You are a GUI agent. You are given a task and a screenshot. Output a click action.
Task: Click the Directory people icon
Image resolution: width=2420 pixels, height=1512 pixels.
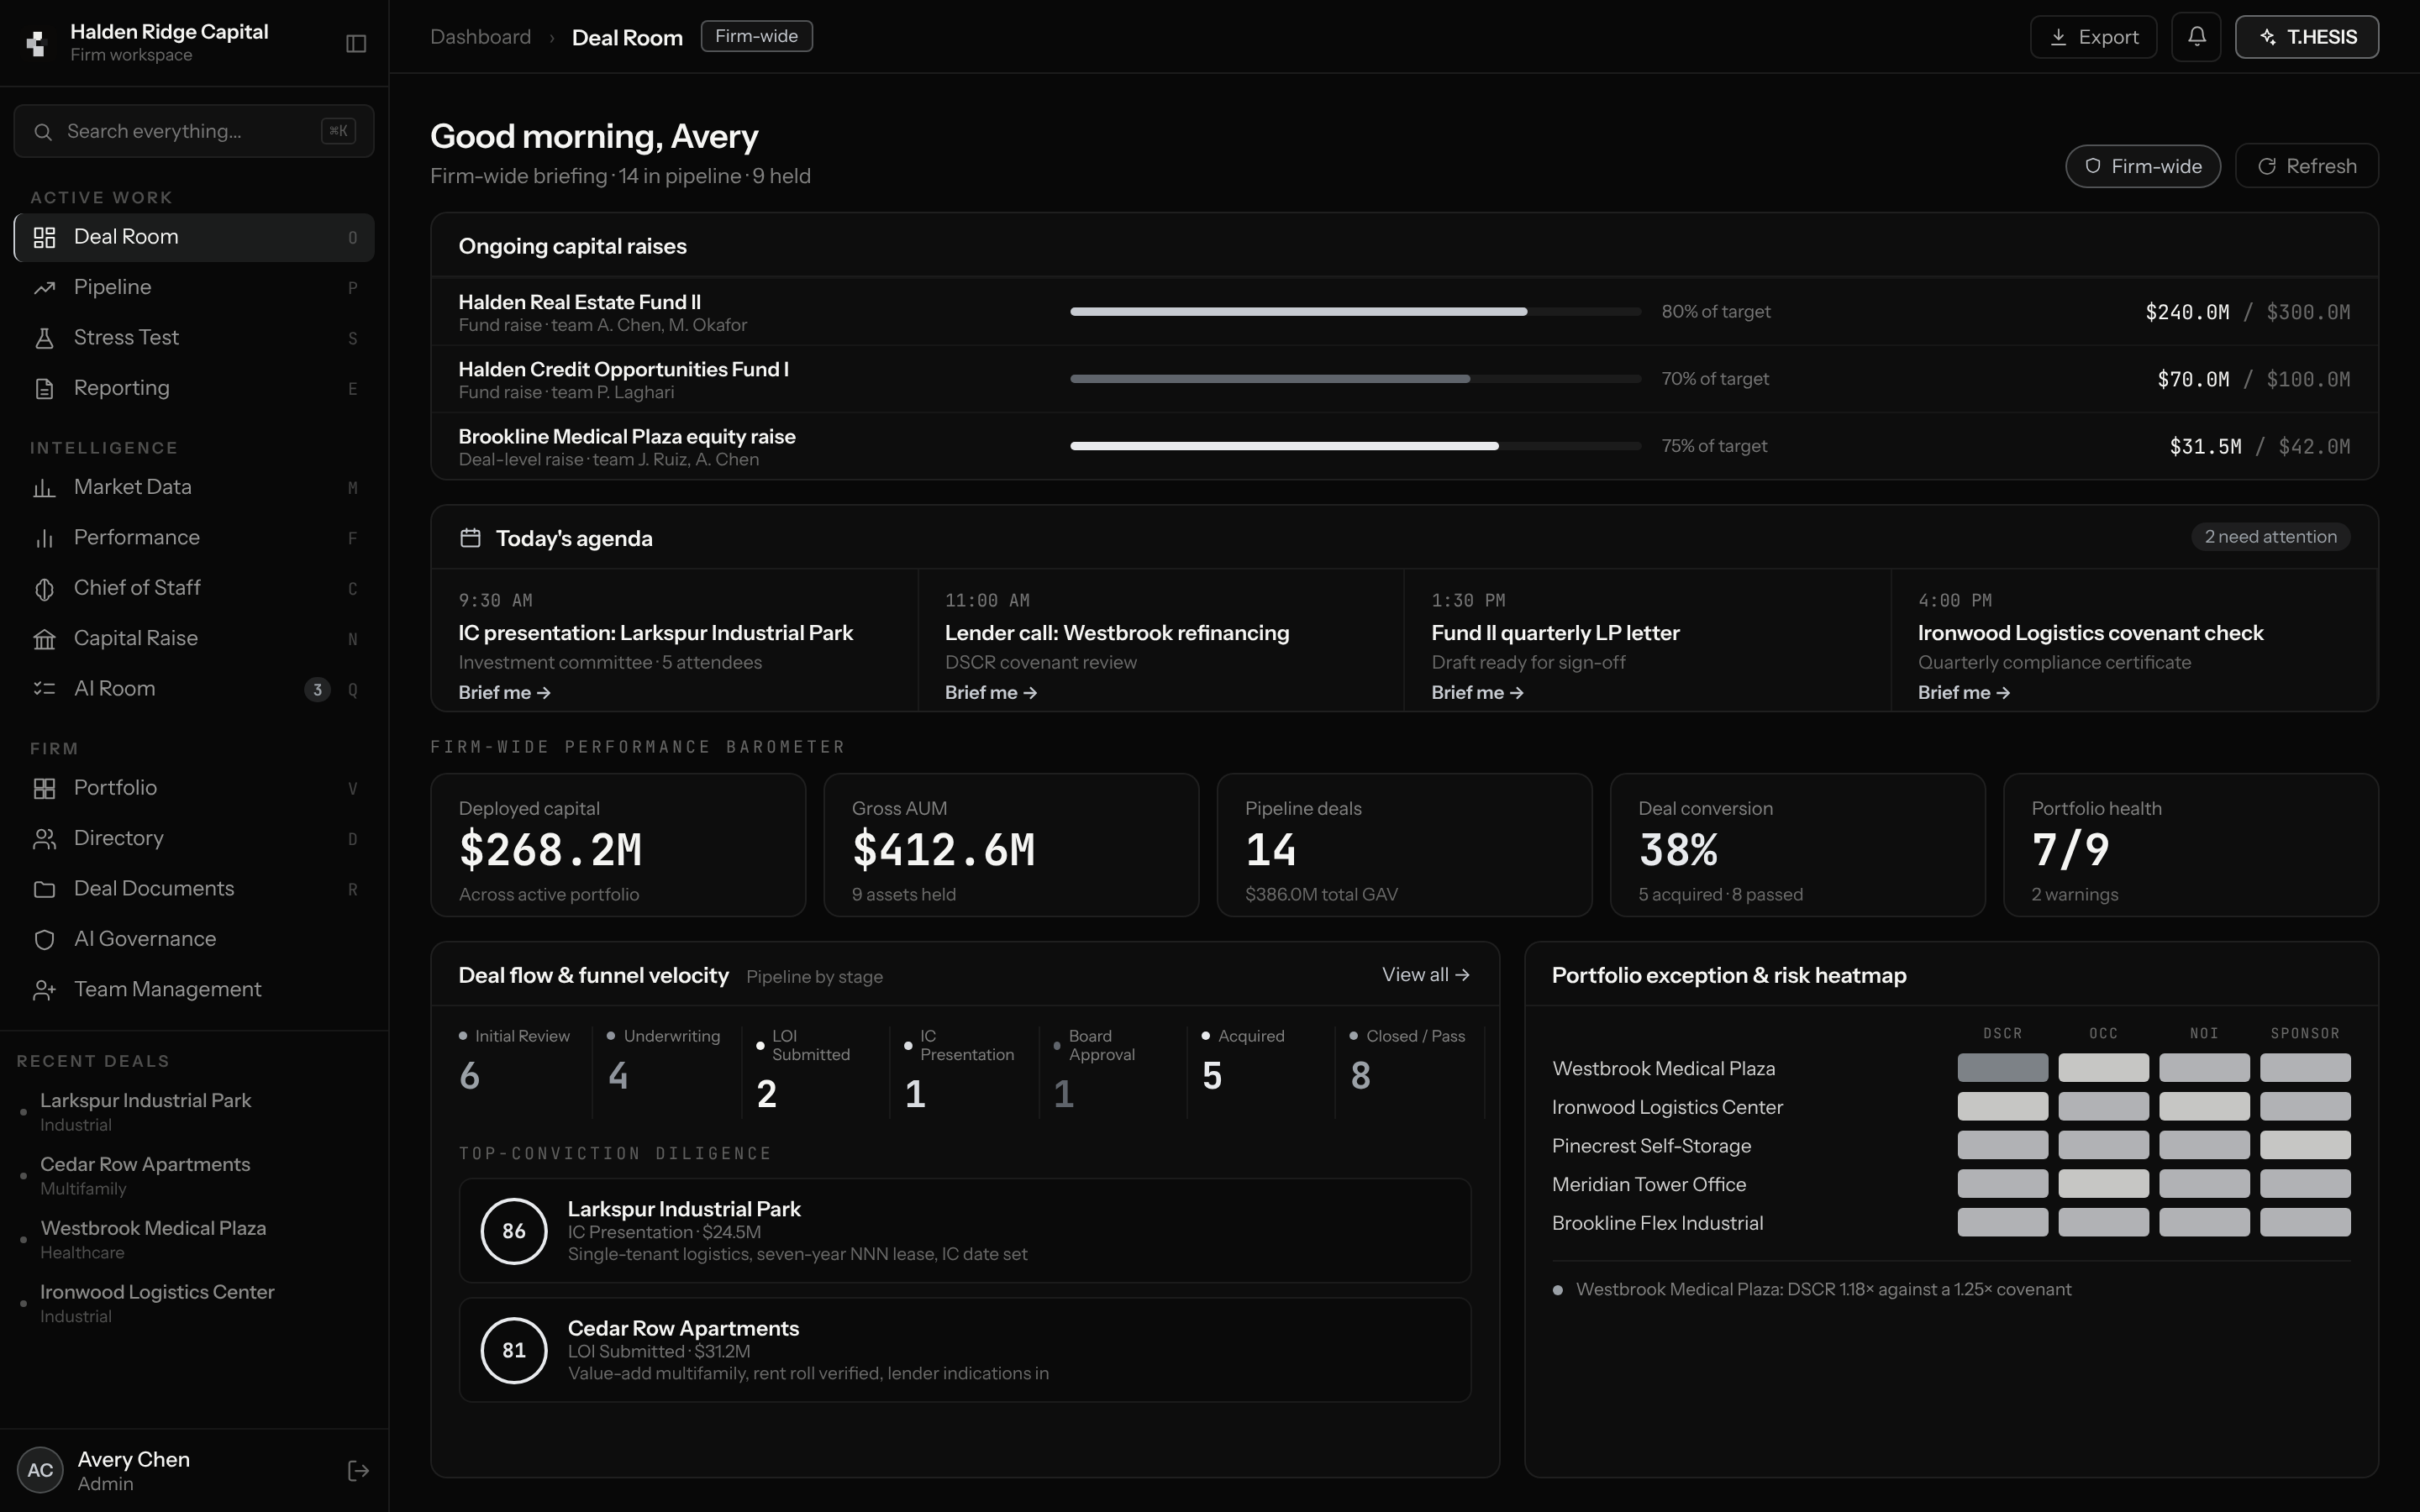click(x=44, y=839)
